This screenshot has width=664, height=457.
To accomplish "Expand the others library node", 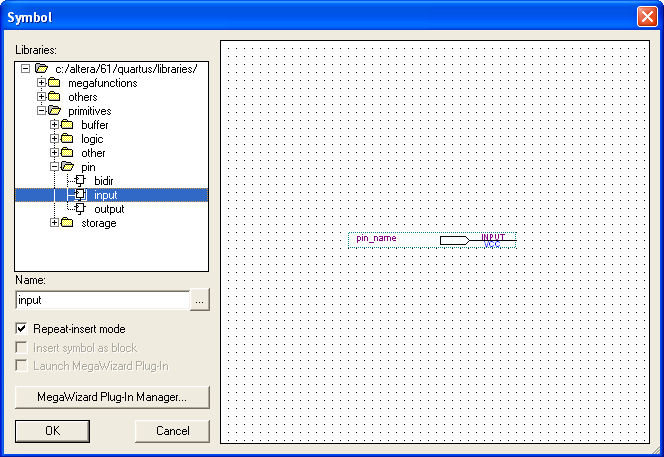I will pyautogui.click(x=41, y=97).
